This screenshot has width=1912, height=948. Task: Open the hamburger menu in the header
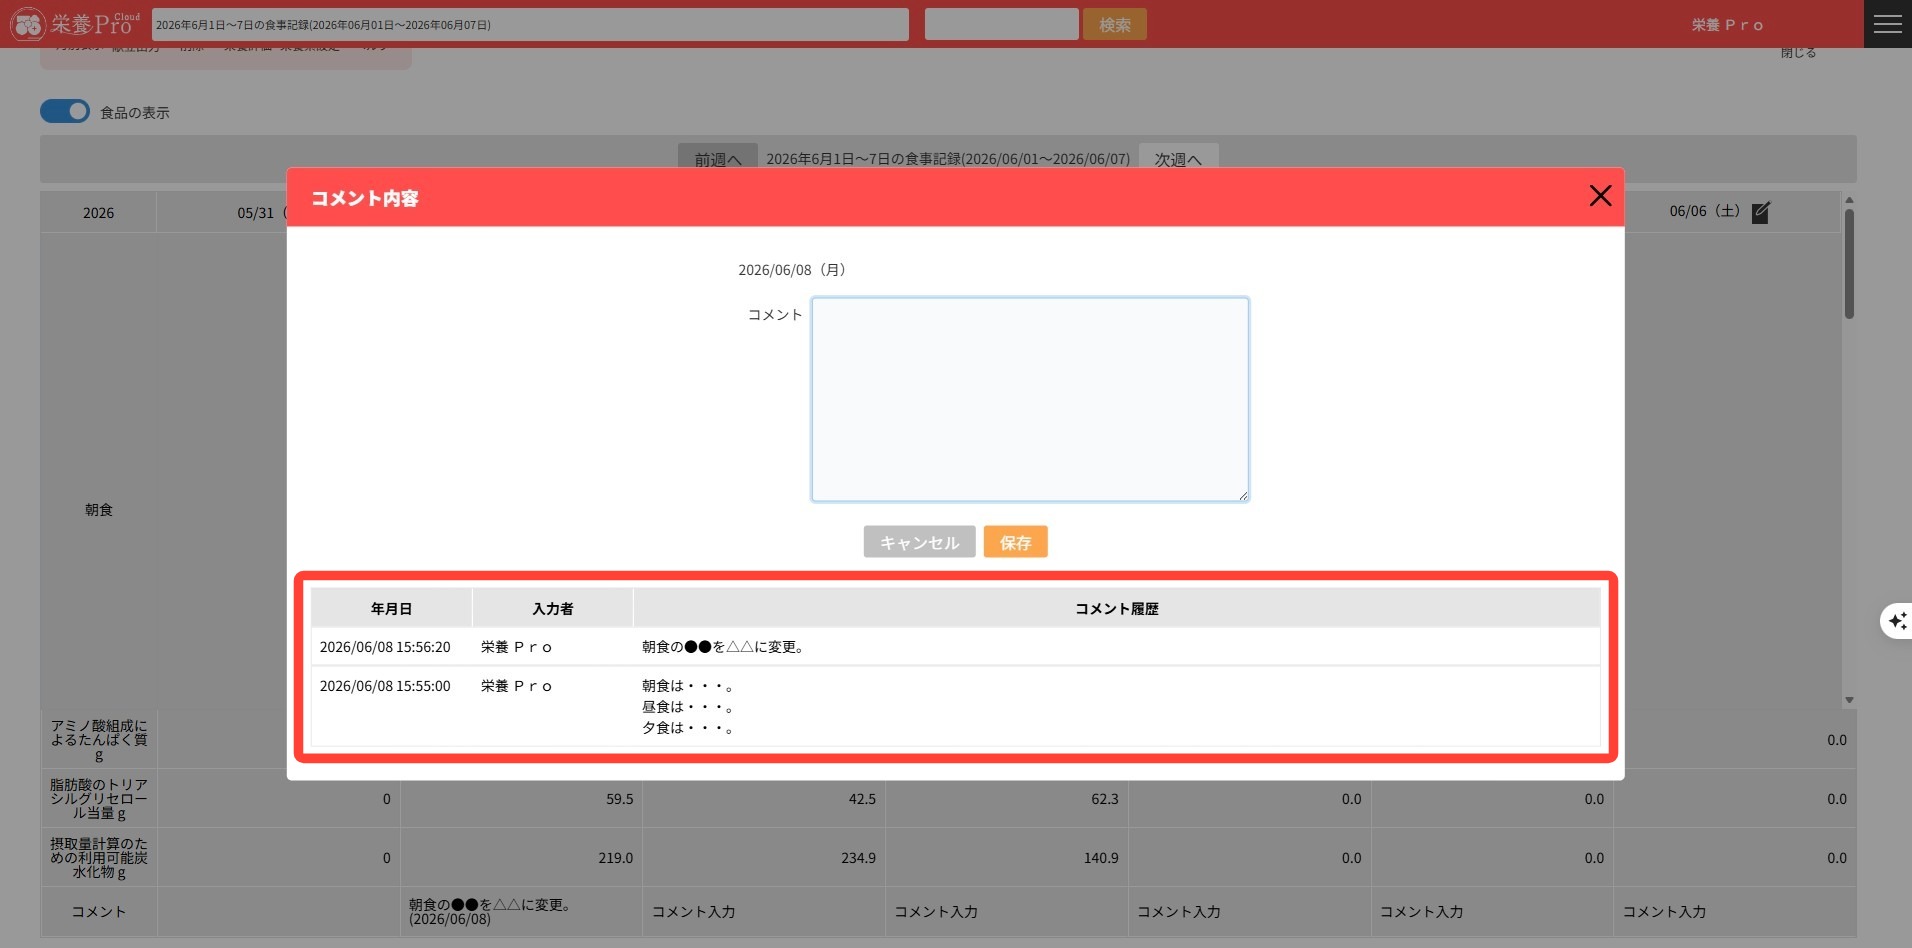(x=1887, y=24)
